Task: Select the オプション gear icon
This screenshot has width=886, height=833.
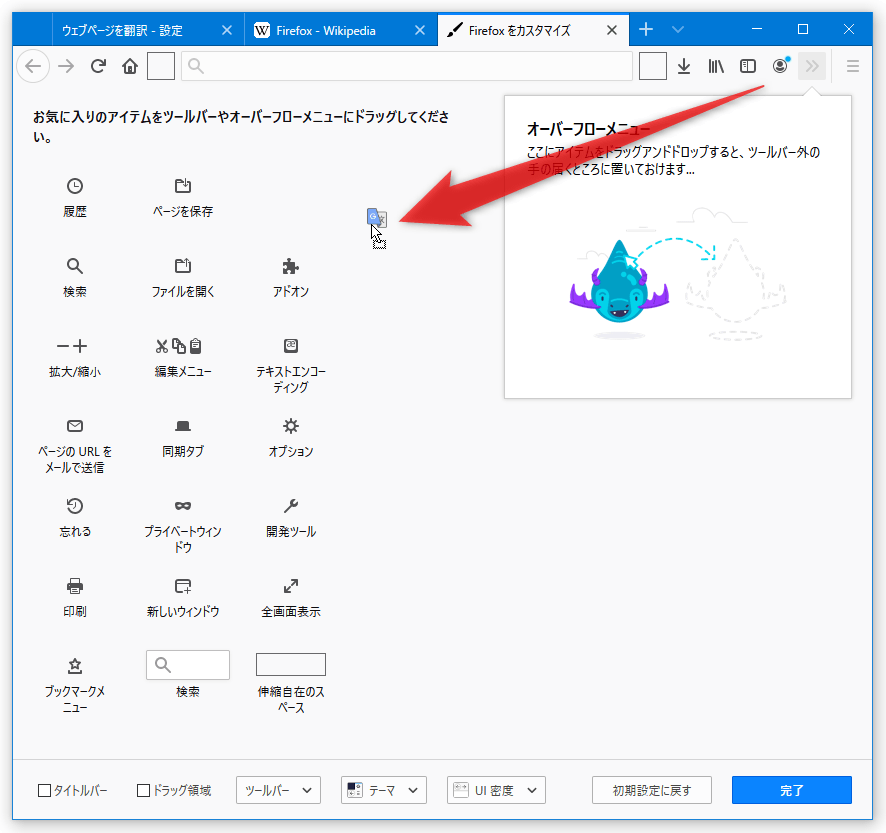Action: point(290,426)
